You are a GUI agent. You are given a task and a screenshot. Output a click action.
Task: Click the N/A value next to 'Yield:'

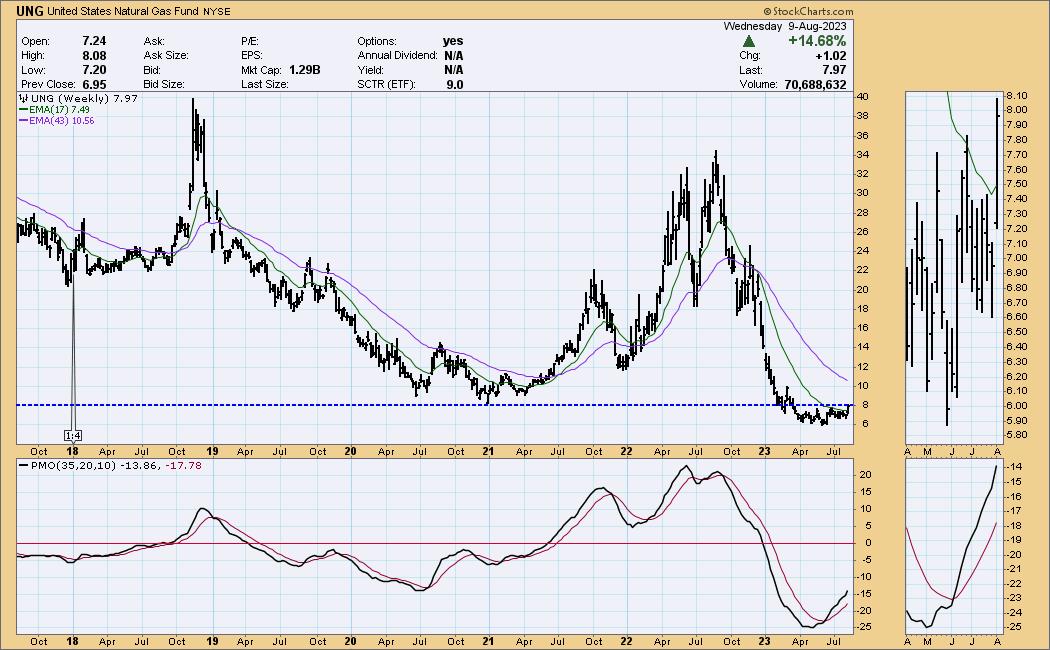click(453, 70)
